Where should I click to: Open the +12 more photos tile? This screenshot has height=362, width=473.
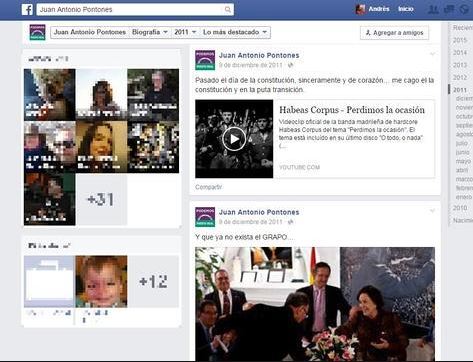point(153,282)
